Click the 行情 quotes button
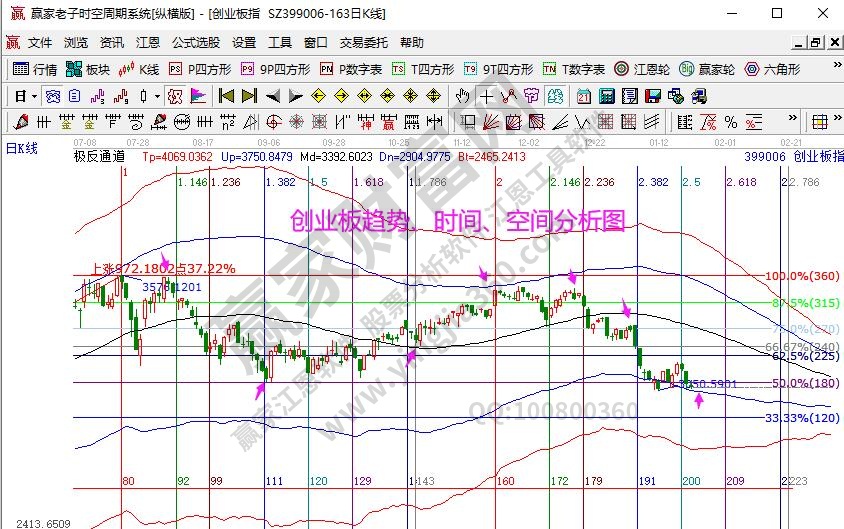844x529 pixels. pyautogui.click(x=35, y=69)
